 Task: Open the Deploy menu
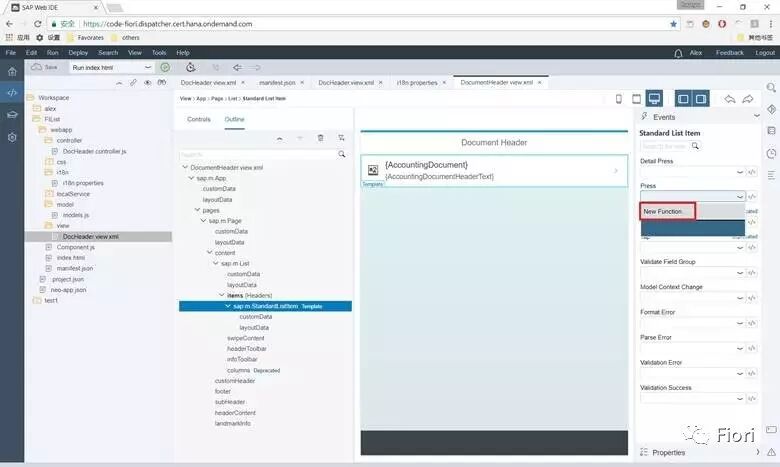point(78,53)
